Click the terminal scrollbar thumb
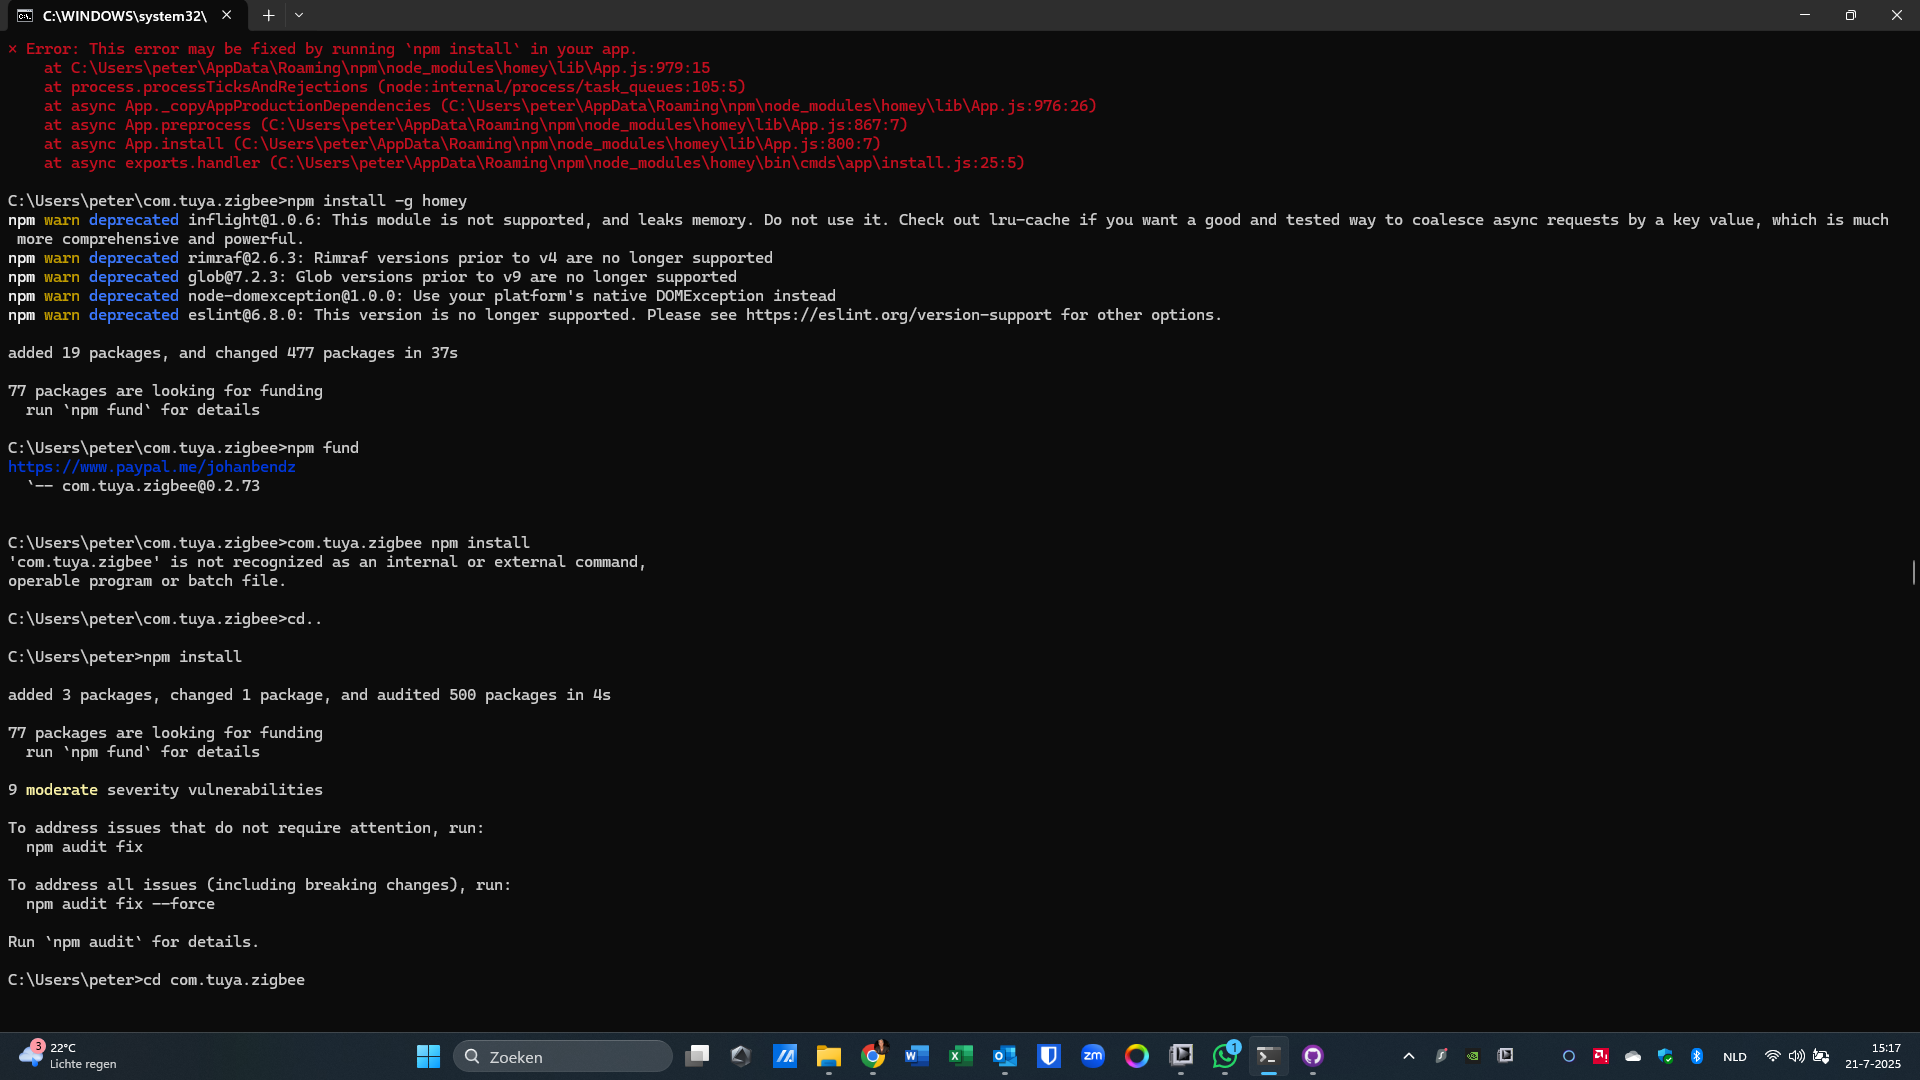Image resolution: width=1920 pixels, height=1080 pixels. pyautogui.click(x=1913, y=572)
